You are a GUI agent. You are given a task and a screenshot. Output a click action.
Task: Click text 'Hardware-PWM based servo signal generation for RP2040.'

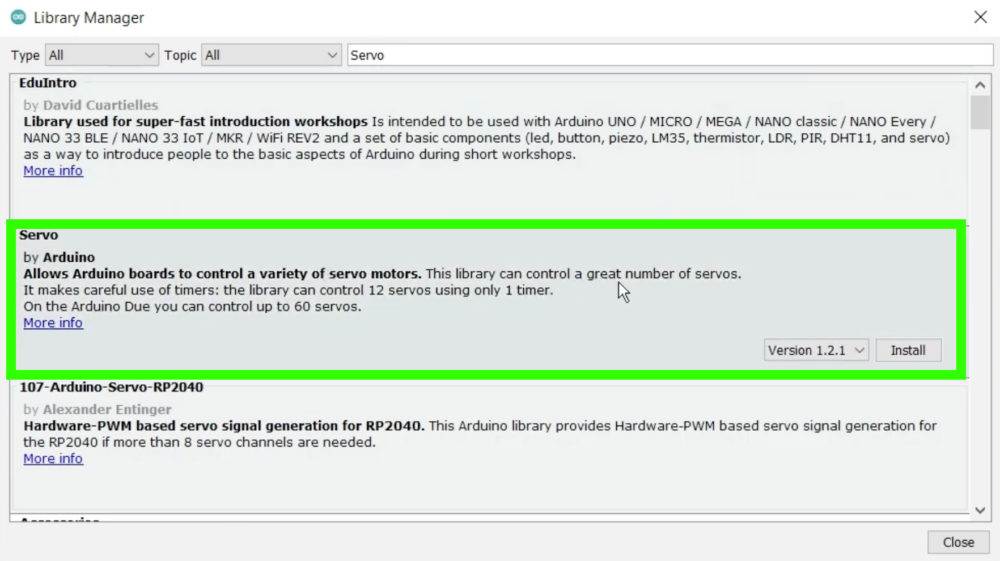pyautogui.click(x=224, y=426)
